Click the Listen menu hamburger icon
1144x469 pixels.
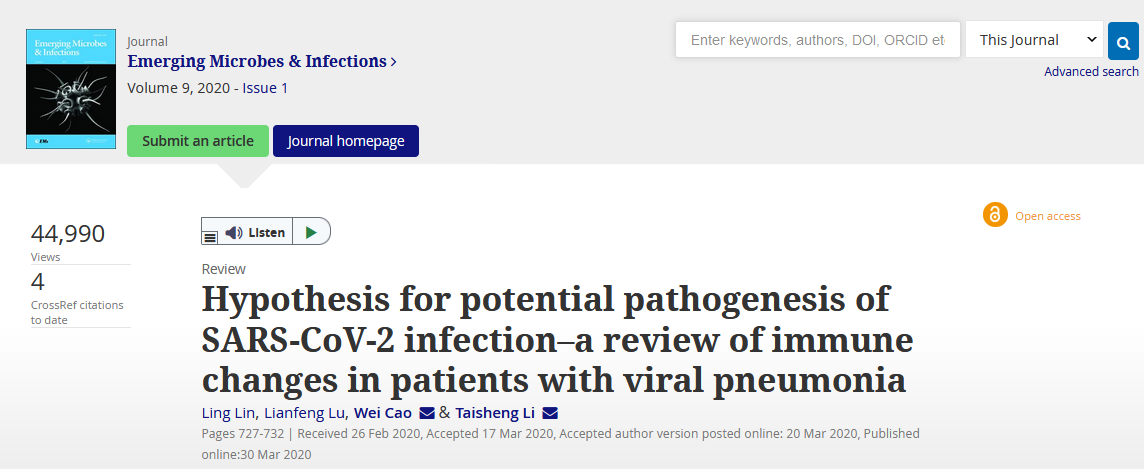click(x=210, y=237)
